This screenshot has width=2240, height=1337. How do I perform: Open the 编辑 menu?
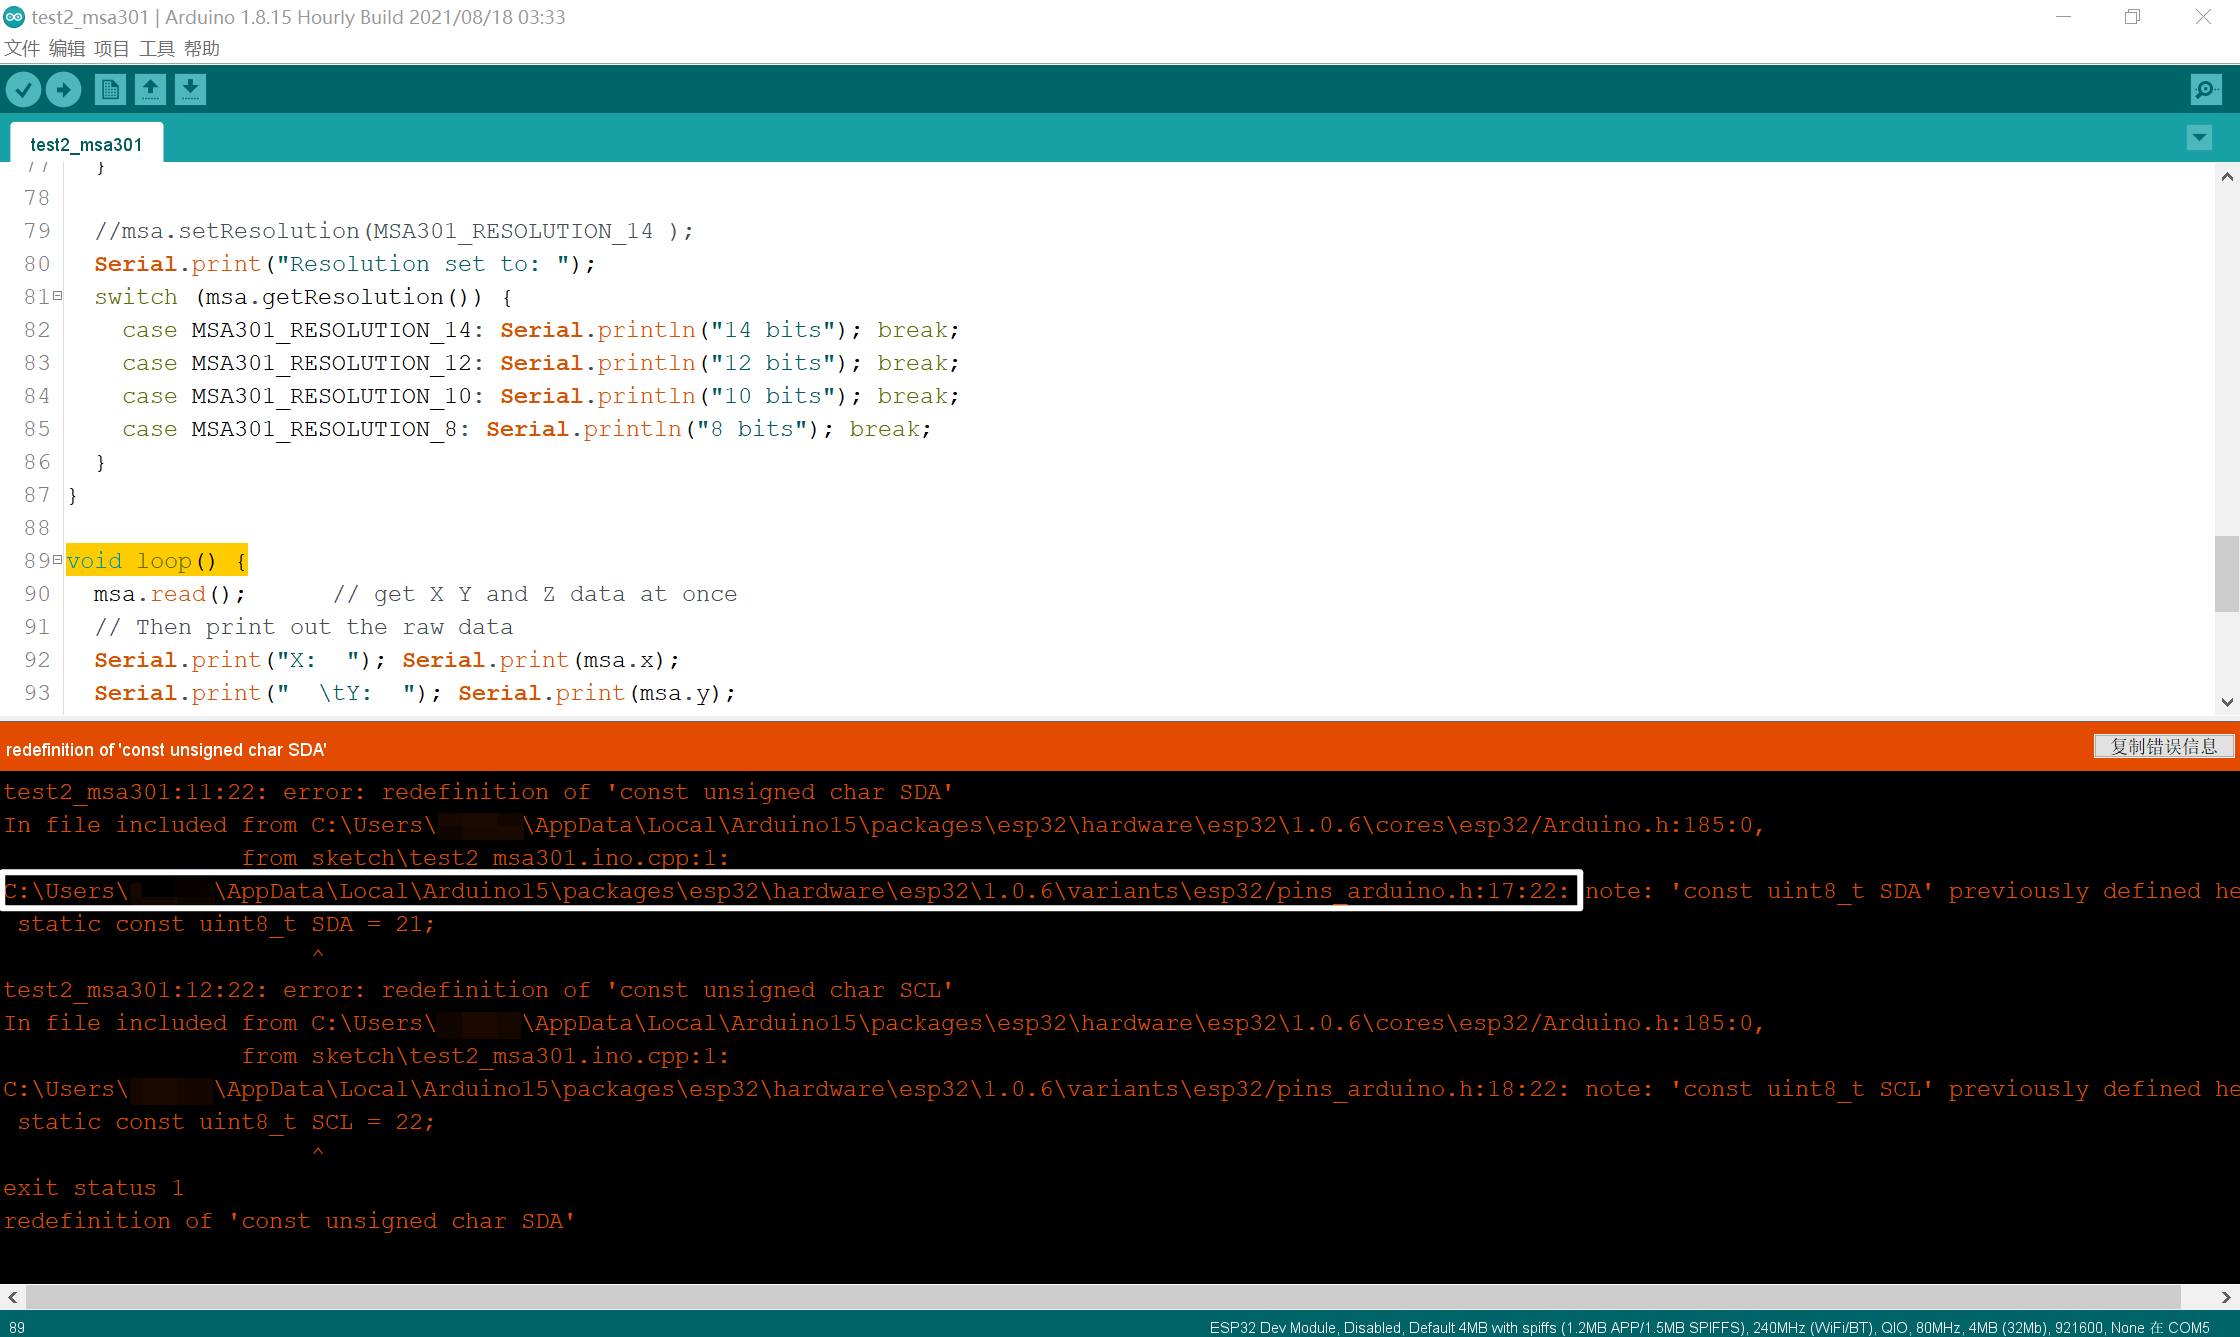pyautogui.click(x=67, y=48)
